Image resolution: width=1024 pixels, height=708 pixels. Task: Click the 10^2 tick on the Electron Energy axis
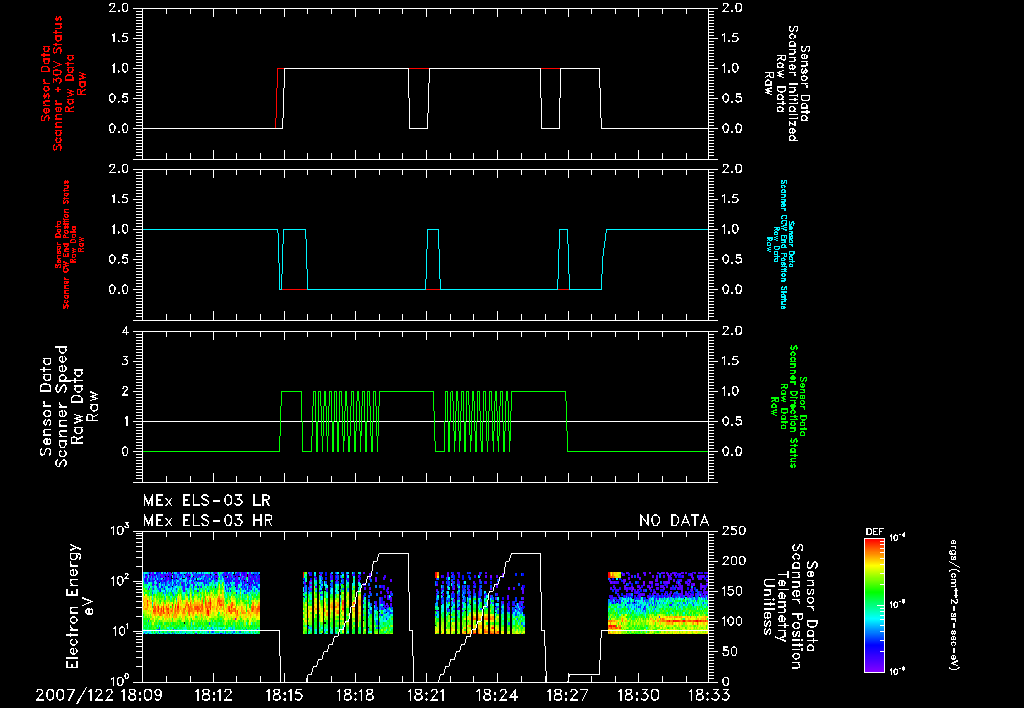point(120,581)
